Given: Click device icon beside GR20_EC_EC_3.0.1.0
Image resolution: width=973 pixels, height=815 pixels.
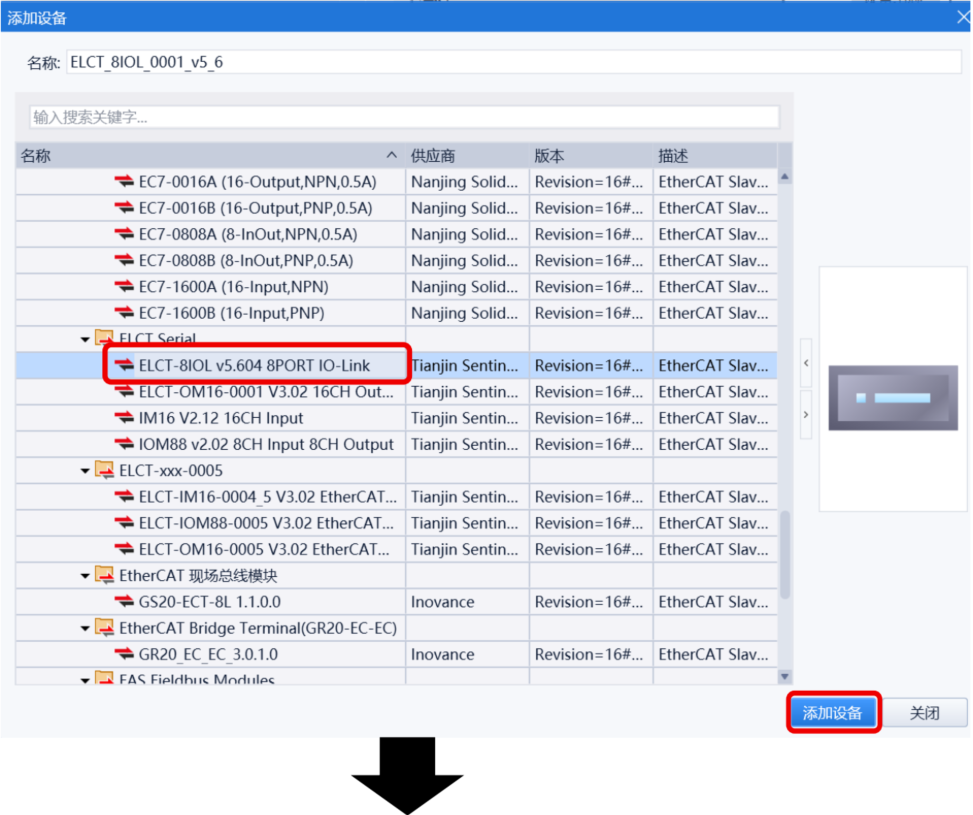Looking at the screenshot, I should (x=124, y=655).
